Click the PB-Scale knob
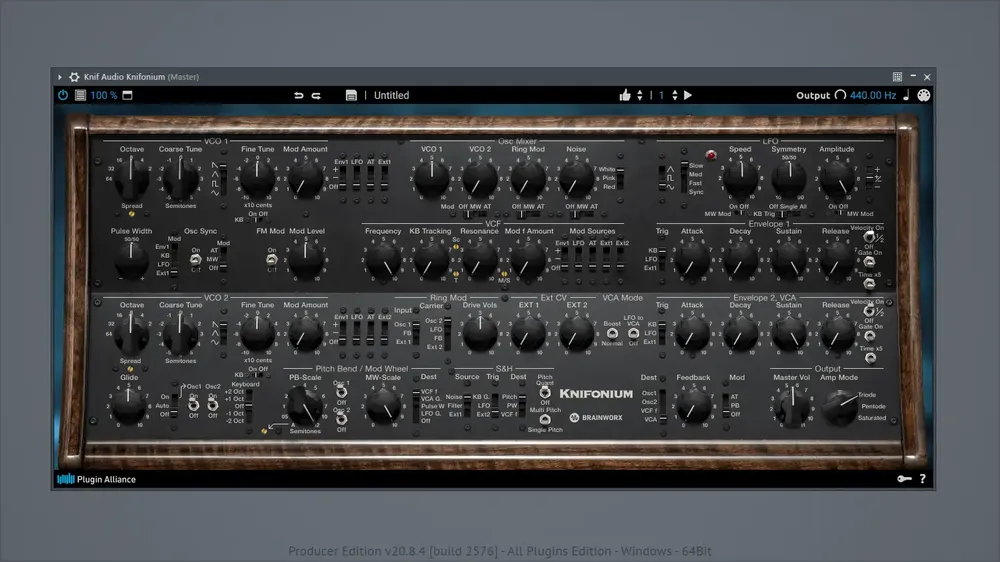This screenshot has width=1000, height=562. tap(305, 406)
